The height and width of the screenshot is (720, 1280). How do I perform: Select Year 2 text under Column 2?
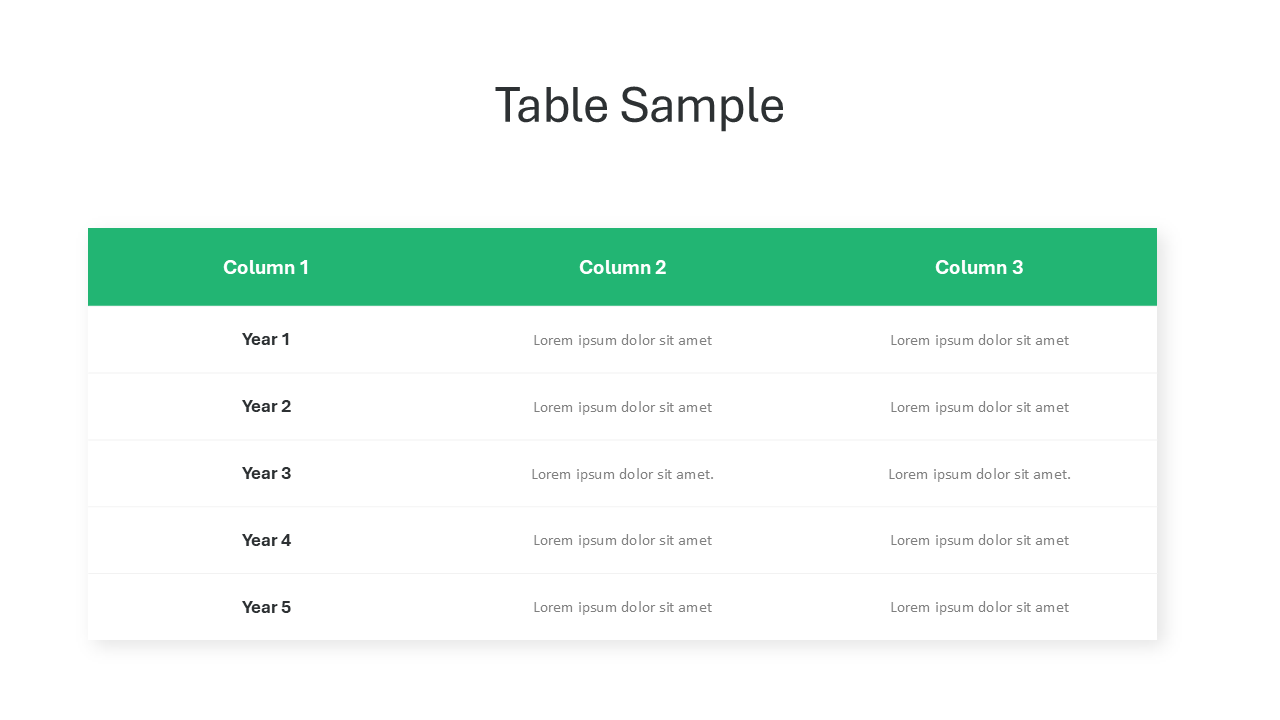(x=622, y=407)
